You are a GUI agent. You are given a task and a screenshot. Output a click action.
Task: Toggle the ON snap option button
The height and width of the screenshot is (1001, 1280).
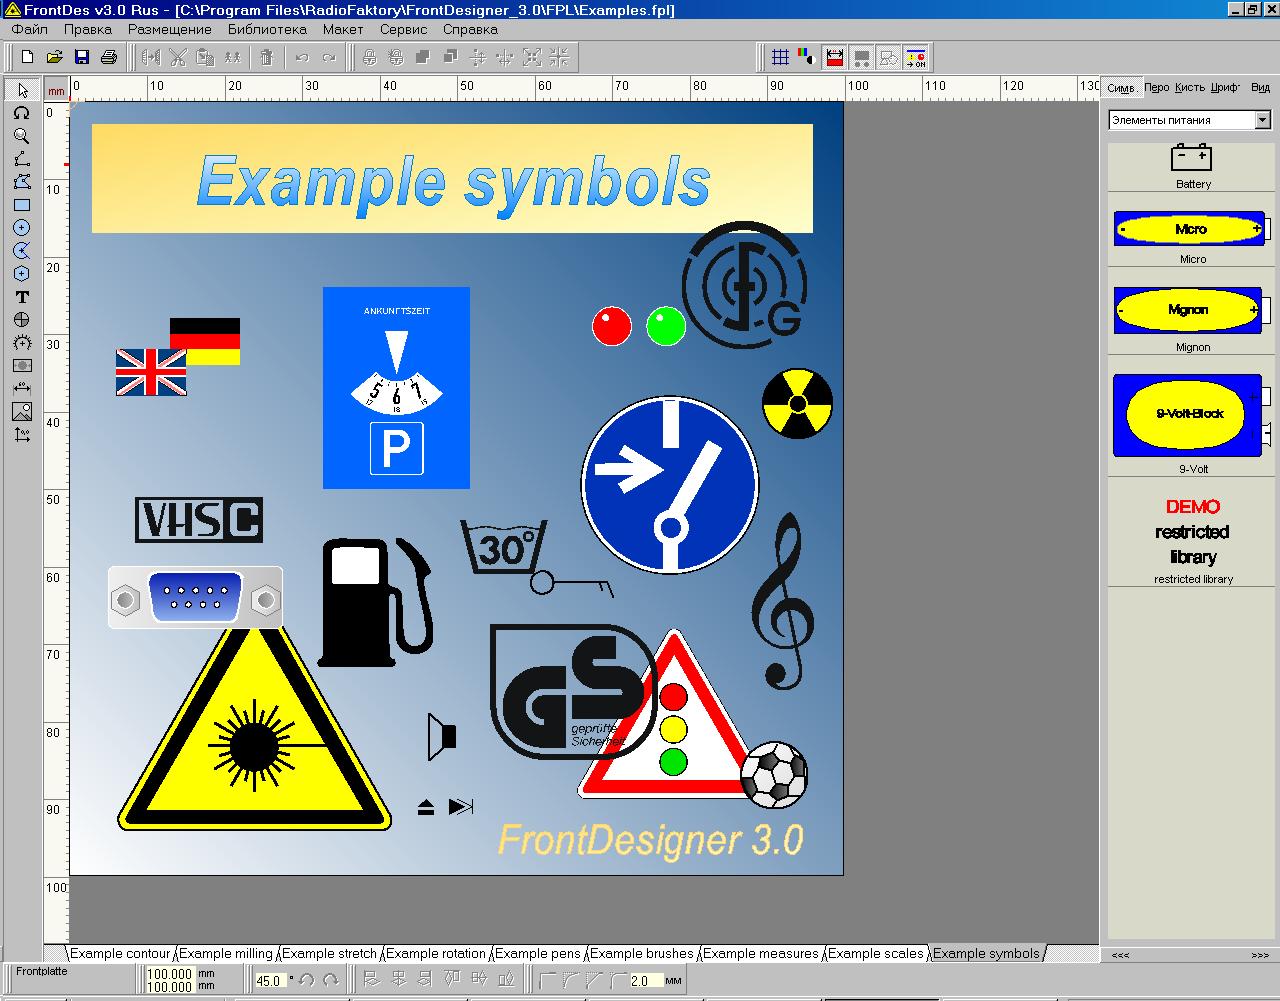915,58
